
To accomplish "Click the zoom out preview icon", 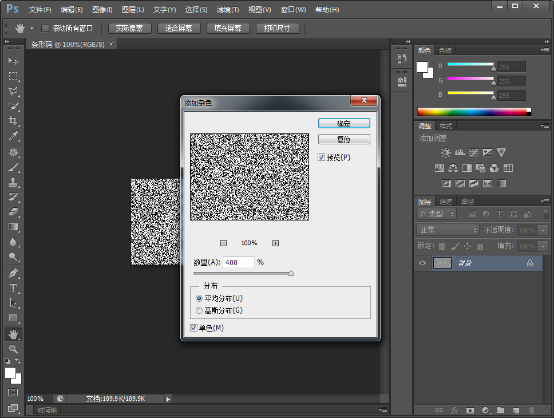I will point(223,243).
